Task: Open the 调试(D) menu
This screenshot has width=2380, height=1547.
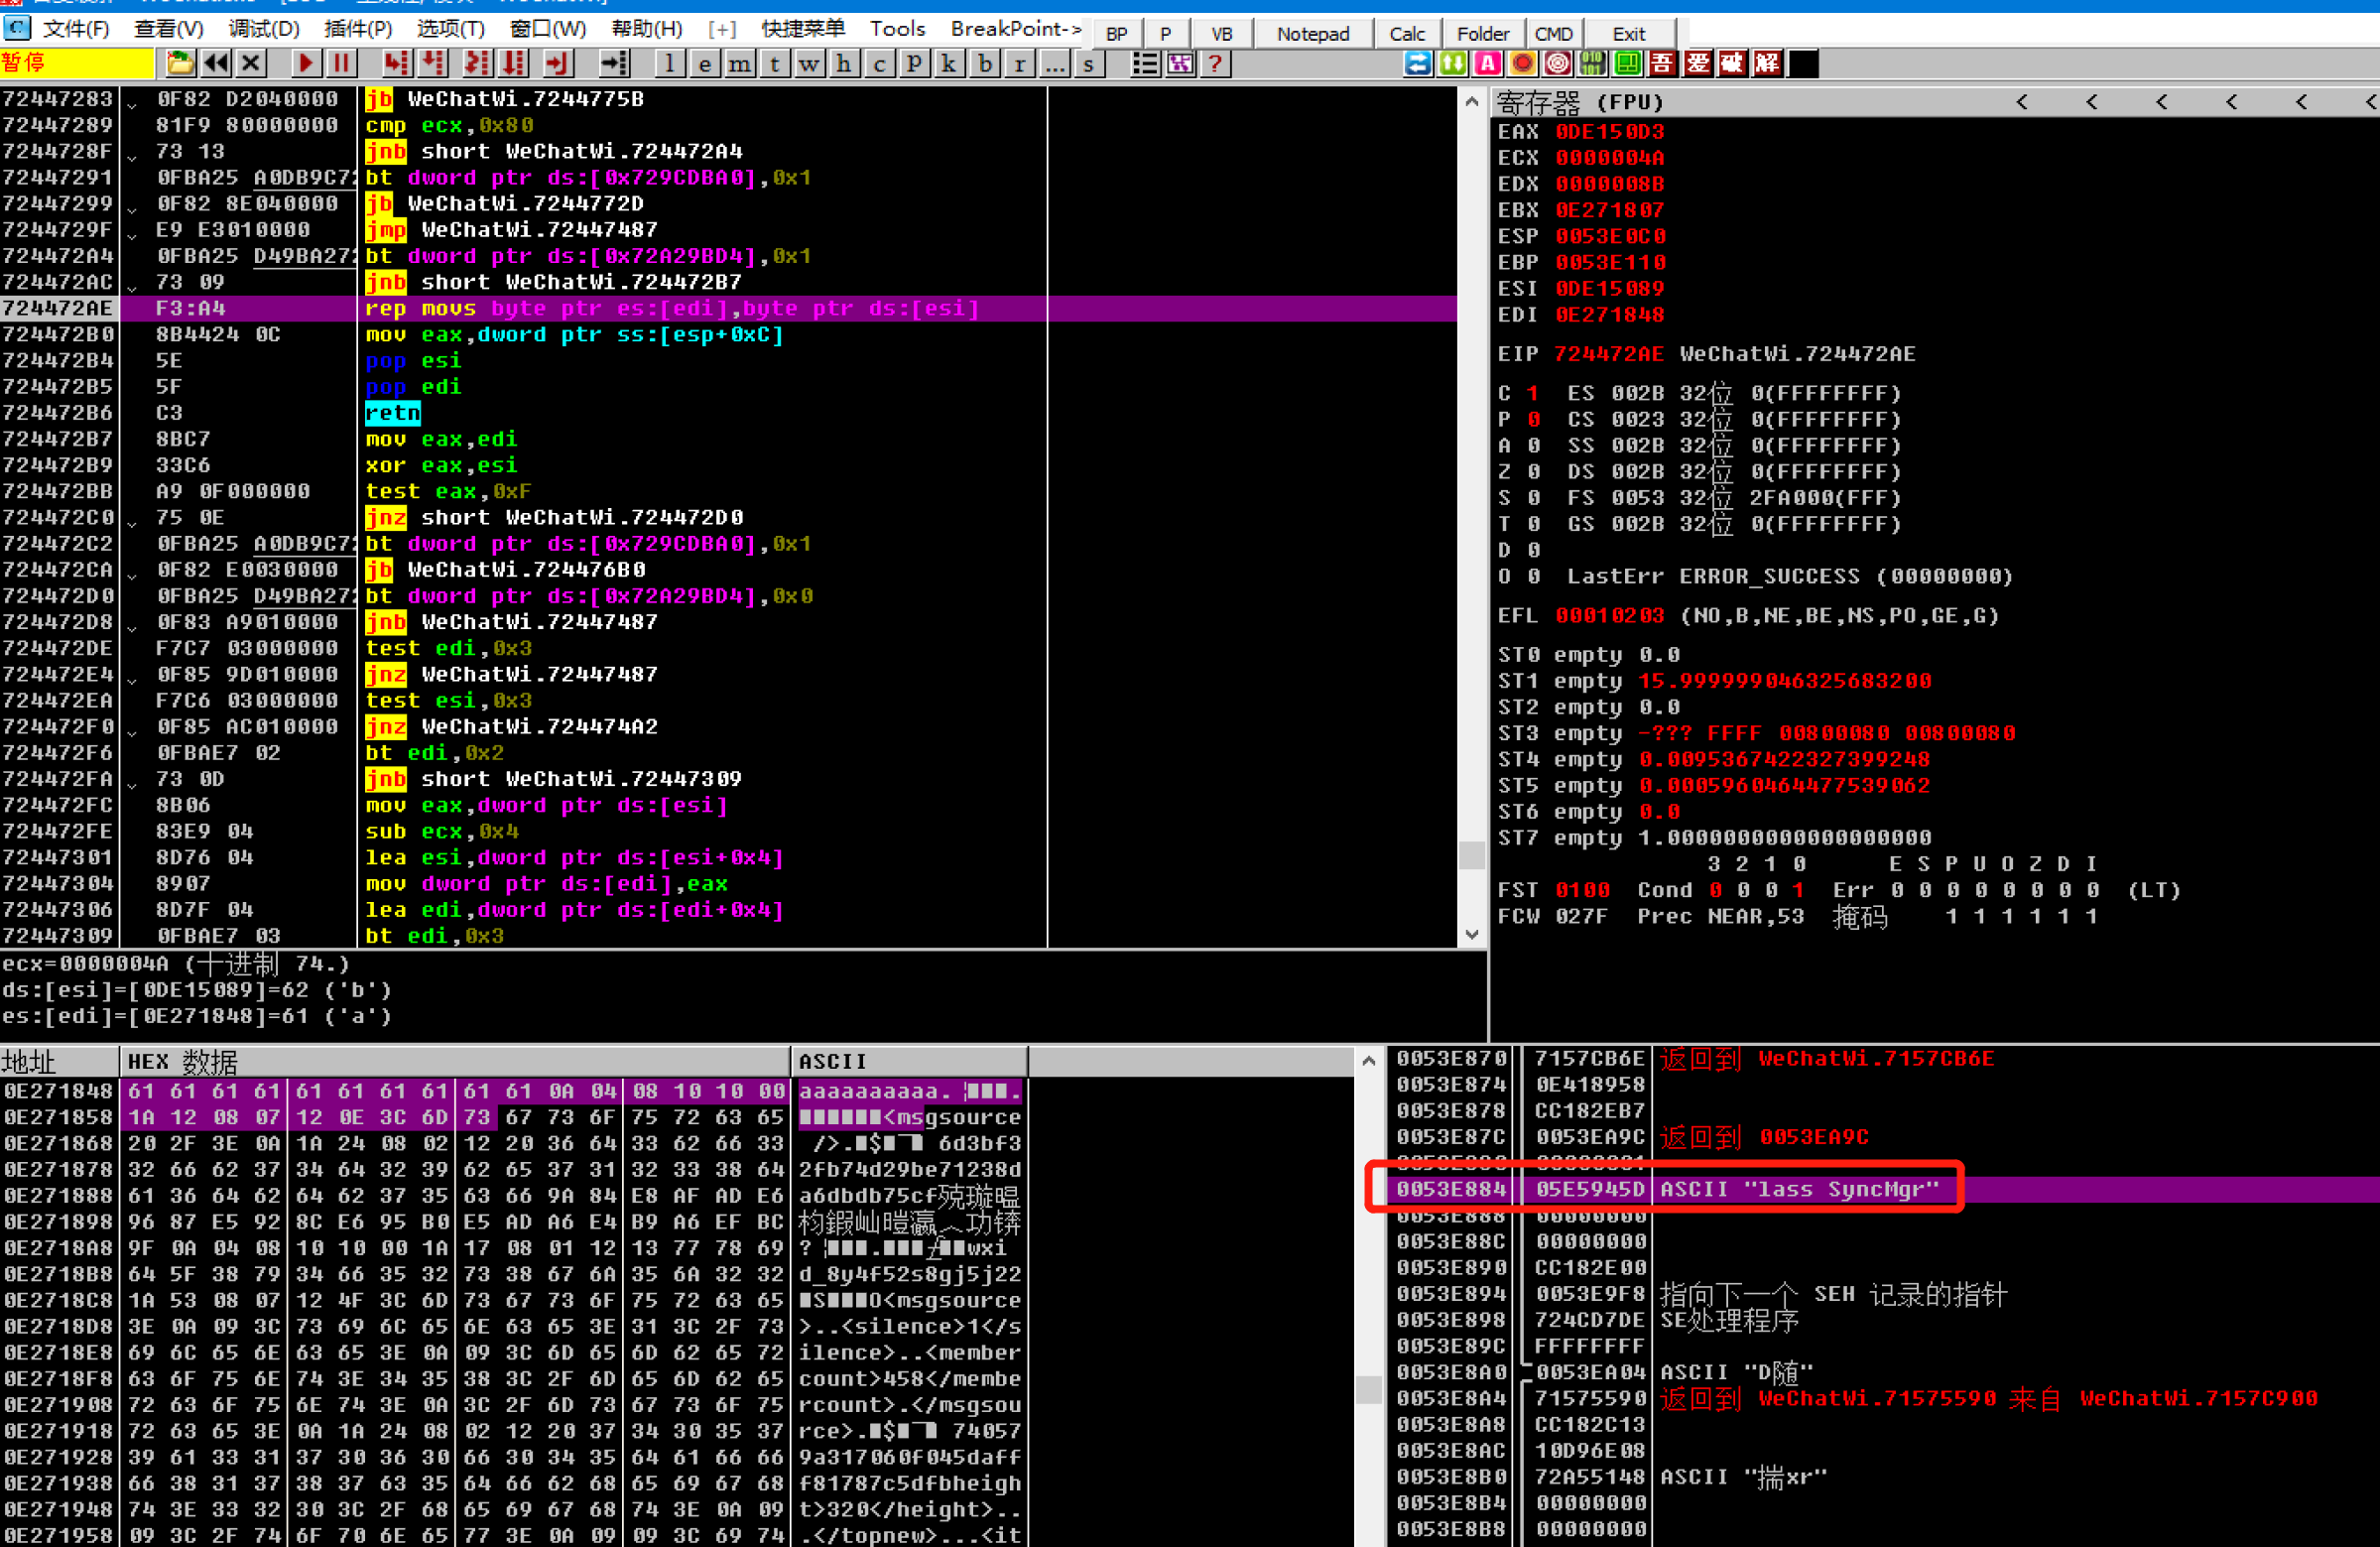Action: [x=263, y=29]
